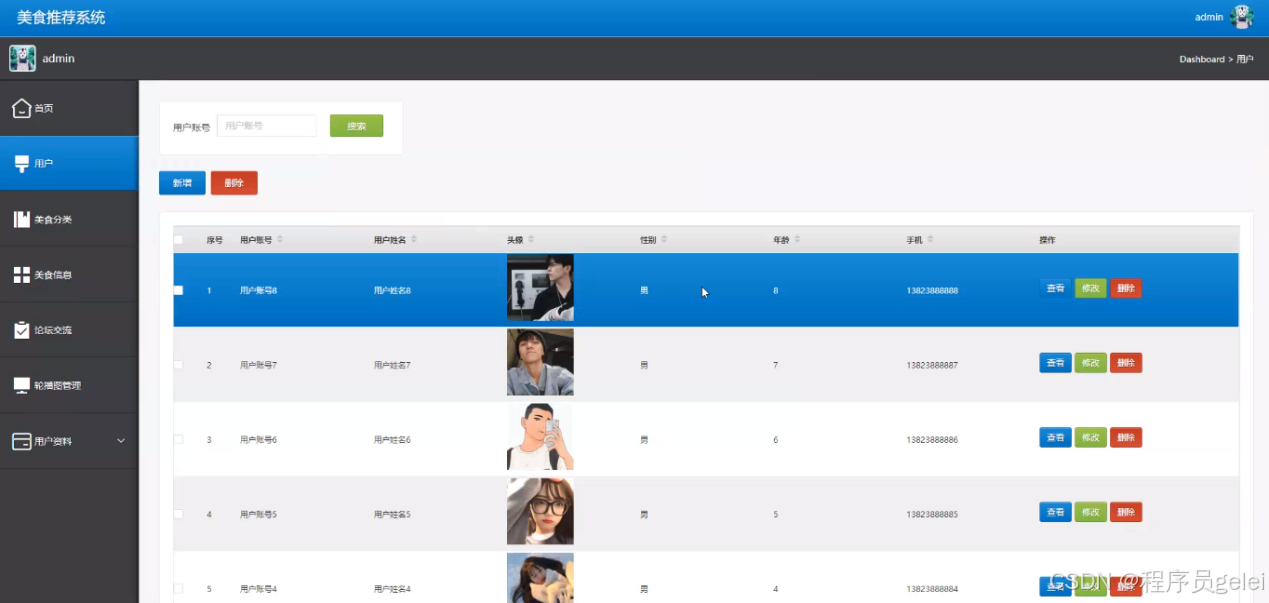1269x603 pixels.
Task: Sort the table by 头像 column
Action: coord(531,240)
